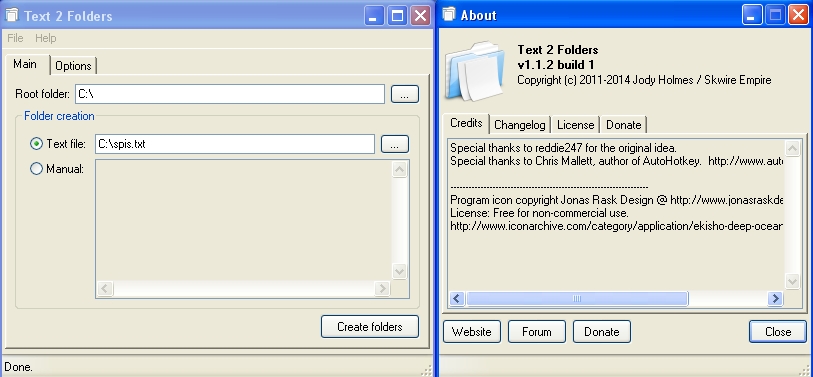This screenshot has width=813, height=377.
Task: Close the Text 2 Folders window
Action: [420, 16]
